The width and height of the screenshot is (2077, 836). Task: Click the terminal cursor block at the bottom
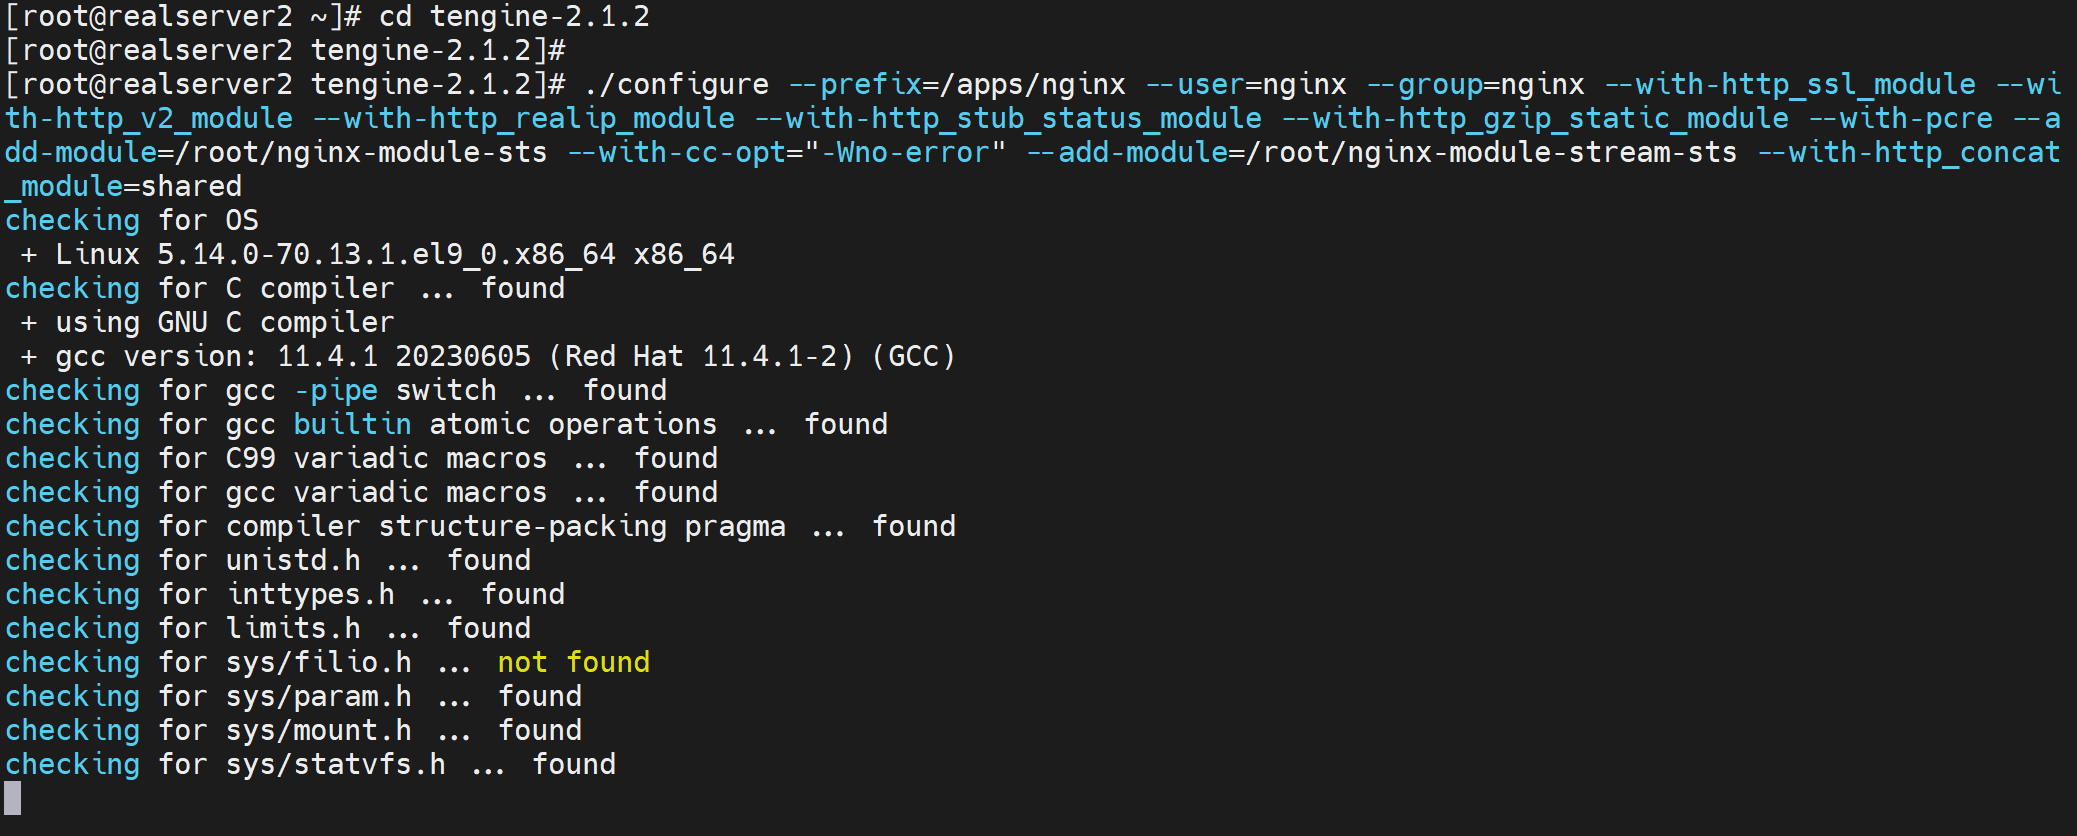click(13, 798)
